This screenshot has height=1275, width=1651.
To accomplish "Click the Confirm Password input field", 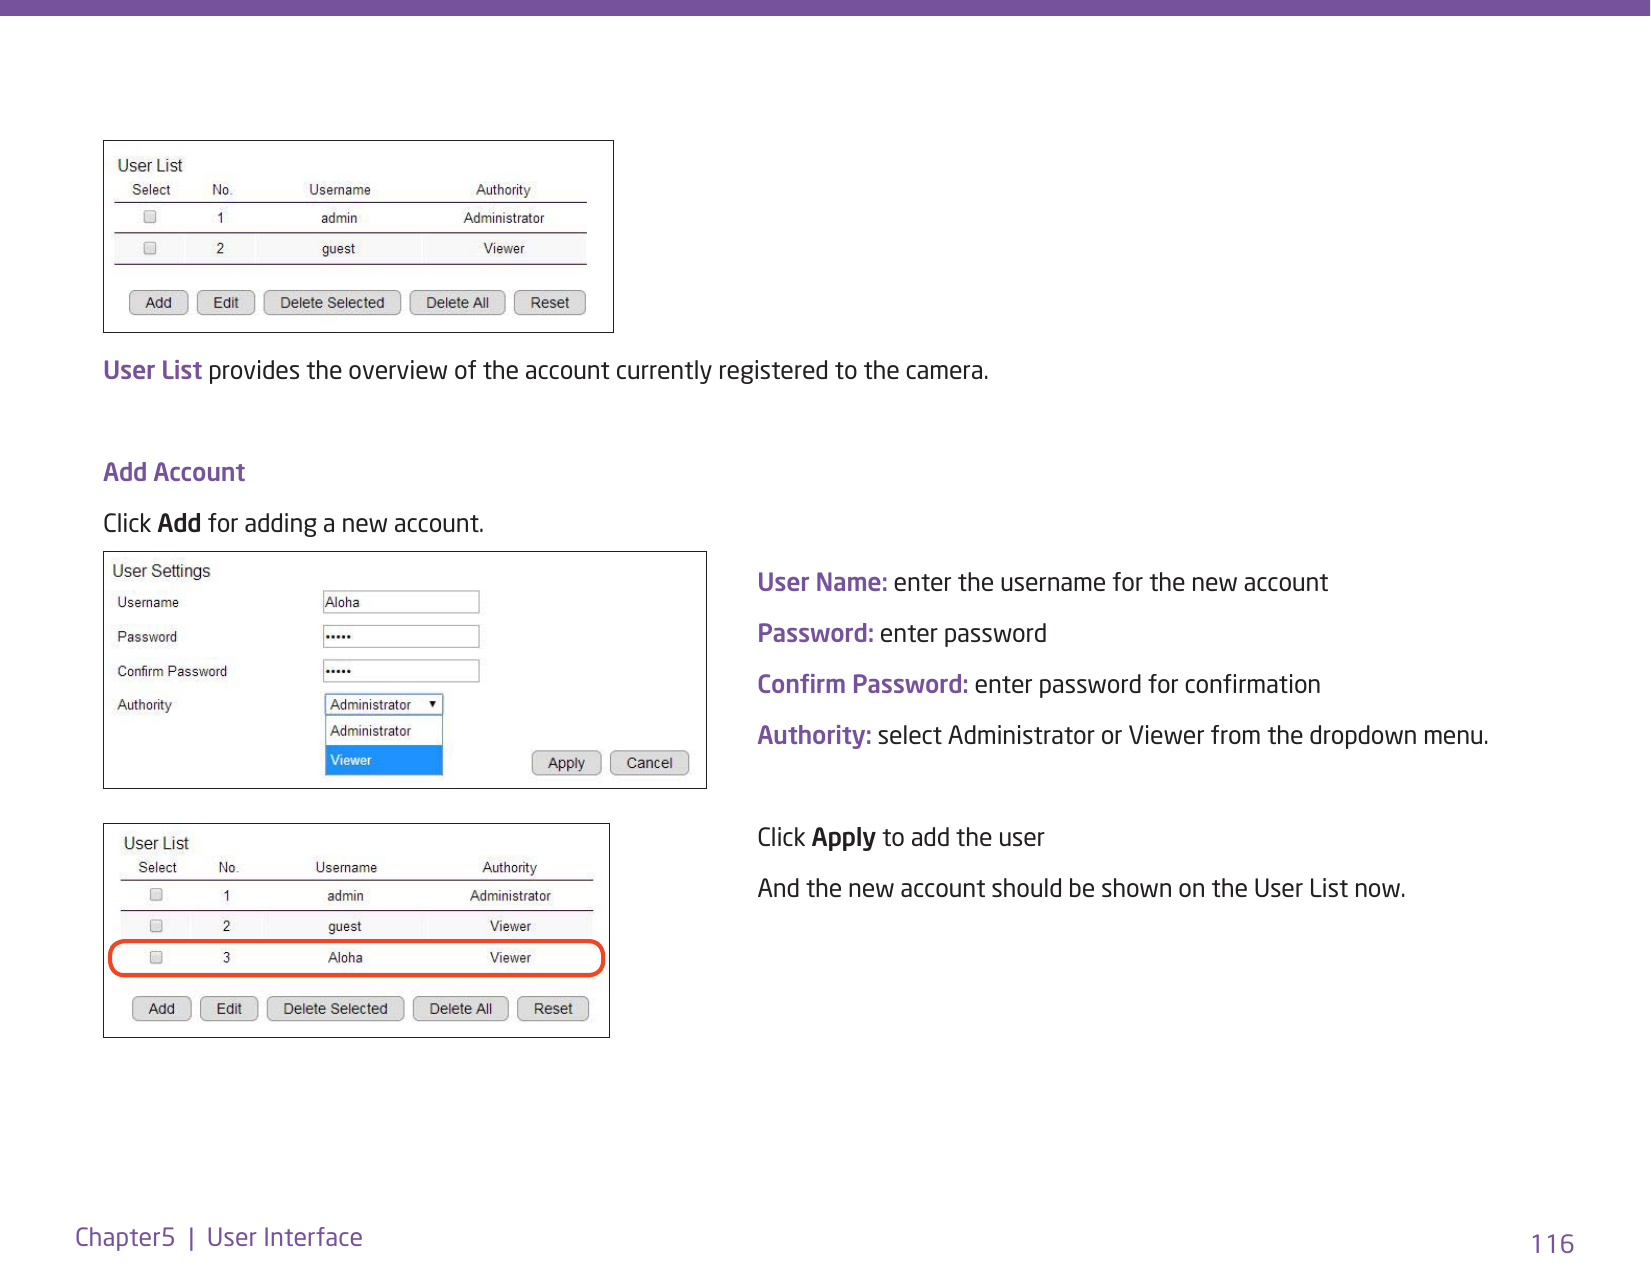I will click(x=401, y=671).
